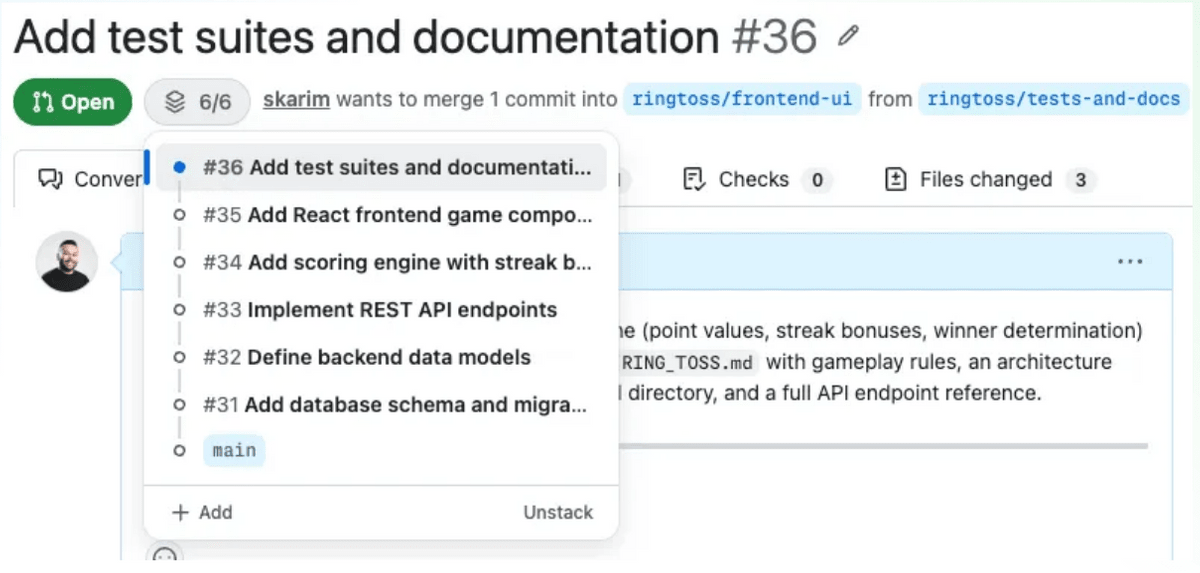1200x573 pixels.
Task: Select PR #35 Add React frontend game
Action: coord(396,215)
